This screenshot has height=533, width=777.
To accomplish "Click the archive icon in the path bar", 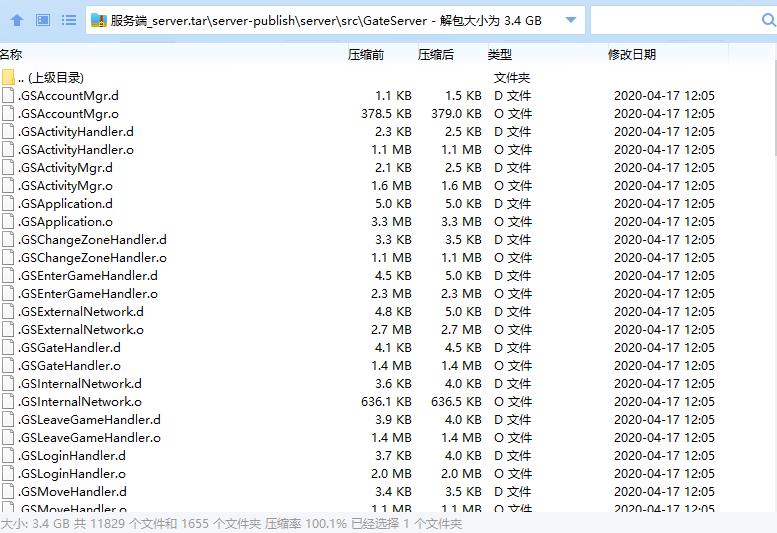I will (98, 20).
